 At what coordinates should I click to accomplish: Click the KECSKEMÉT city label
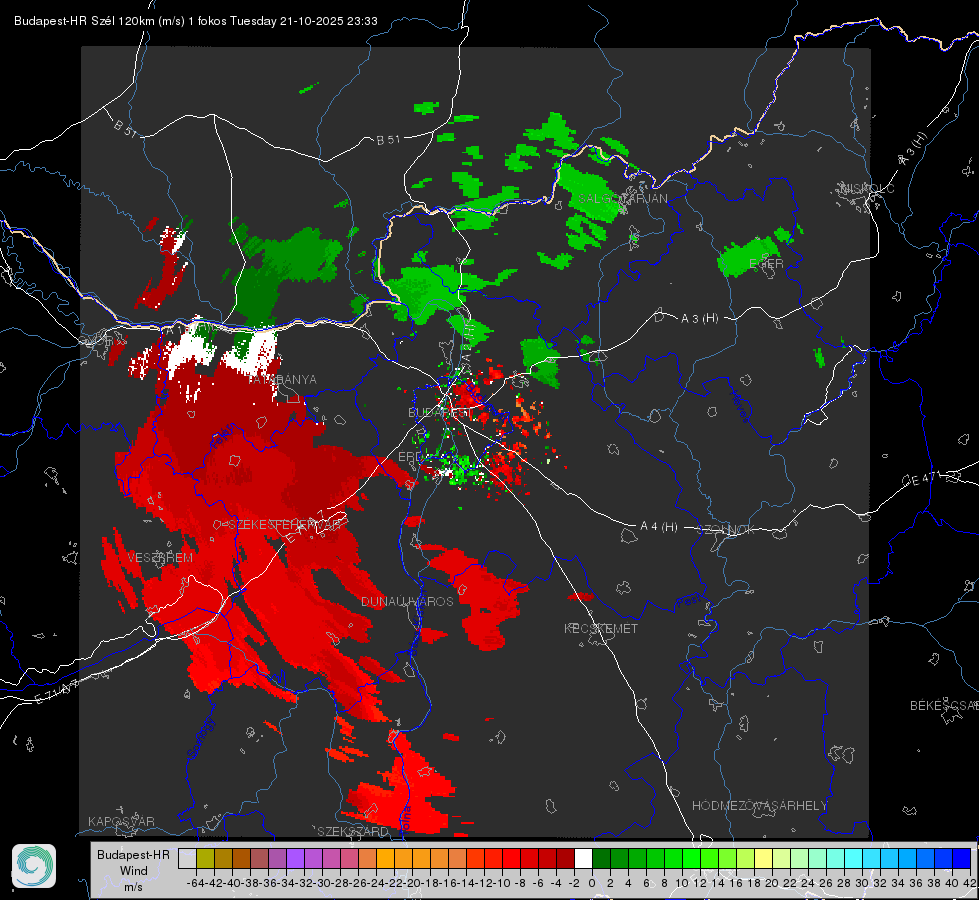[x=601, y=628]
